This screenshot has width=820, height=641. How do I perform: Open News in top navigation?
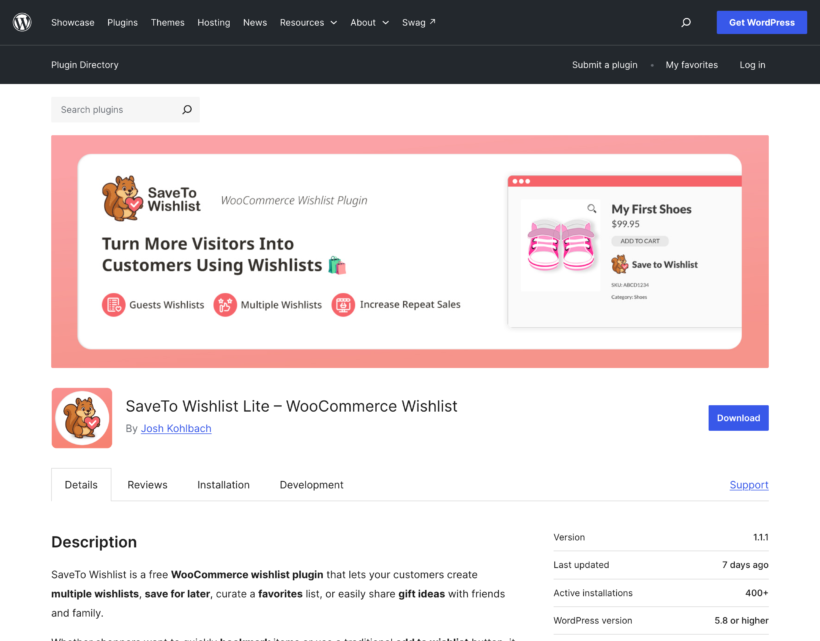(x=255, y=22)
